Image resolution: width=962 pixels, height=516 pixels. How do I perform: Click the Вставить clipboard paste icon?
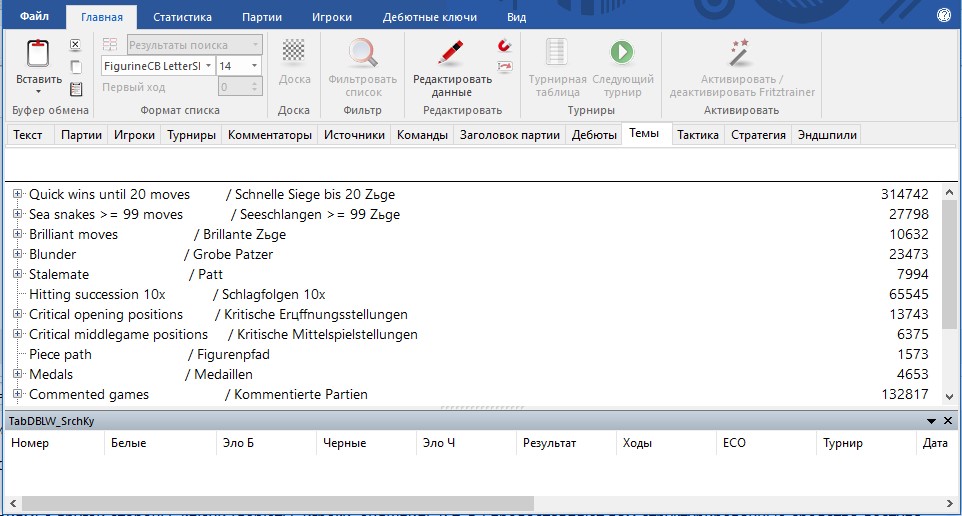(38, 54)
